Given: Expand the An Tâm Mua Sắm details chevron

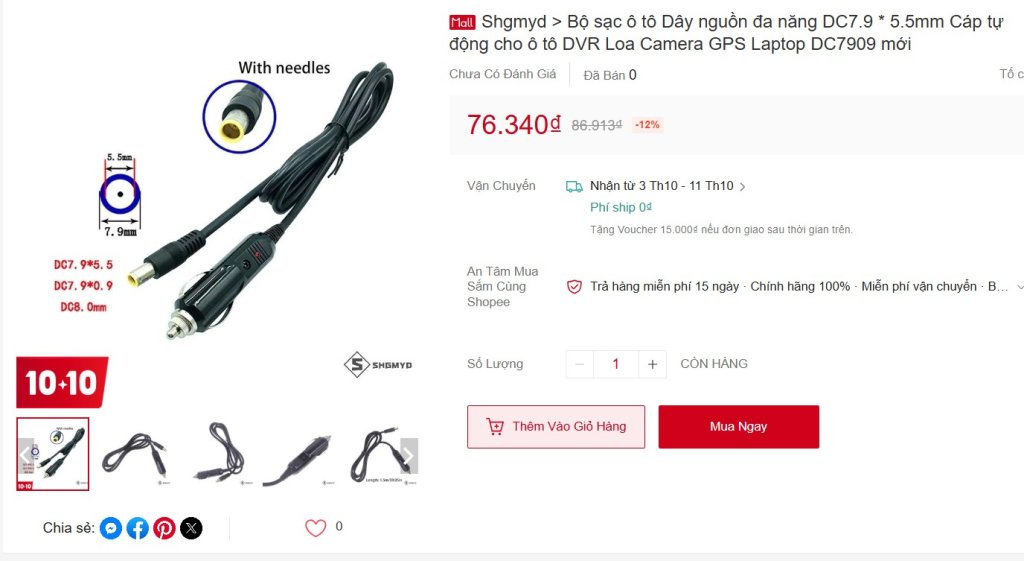Looking at the screenshot, I should click(x=1020, y=287).
